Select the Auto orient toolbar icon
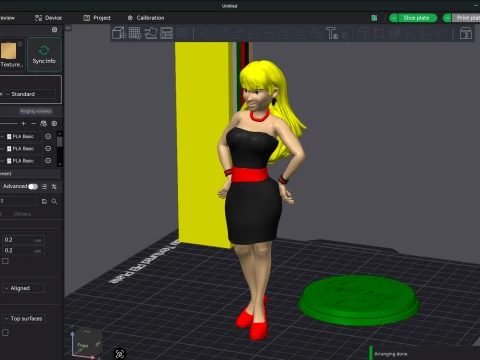Image resolution: width=480 pixels, height=360 pixels. pos(151,33)
